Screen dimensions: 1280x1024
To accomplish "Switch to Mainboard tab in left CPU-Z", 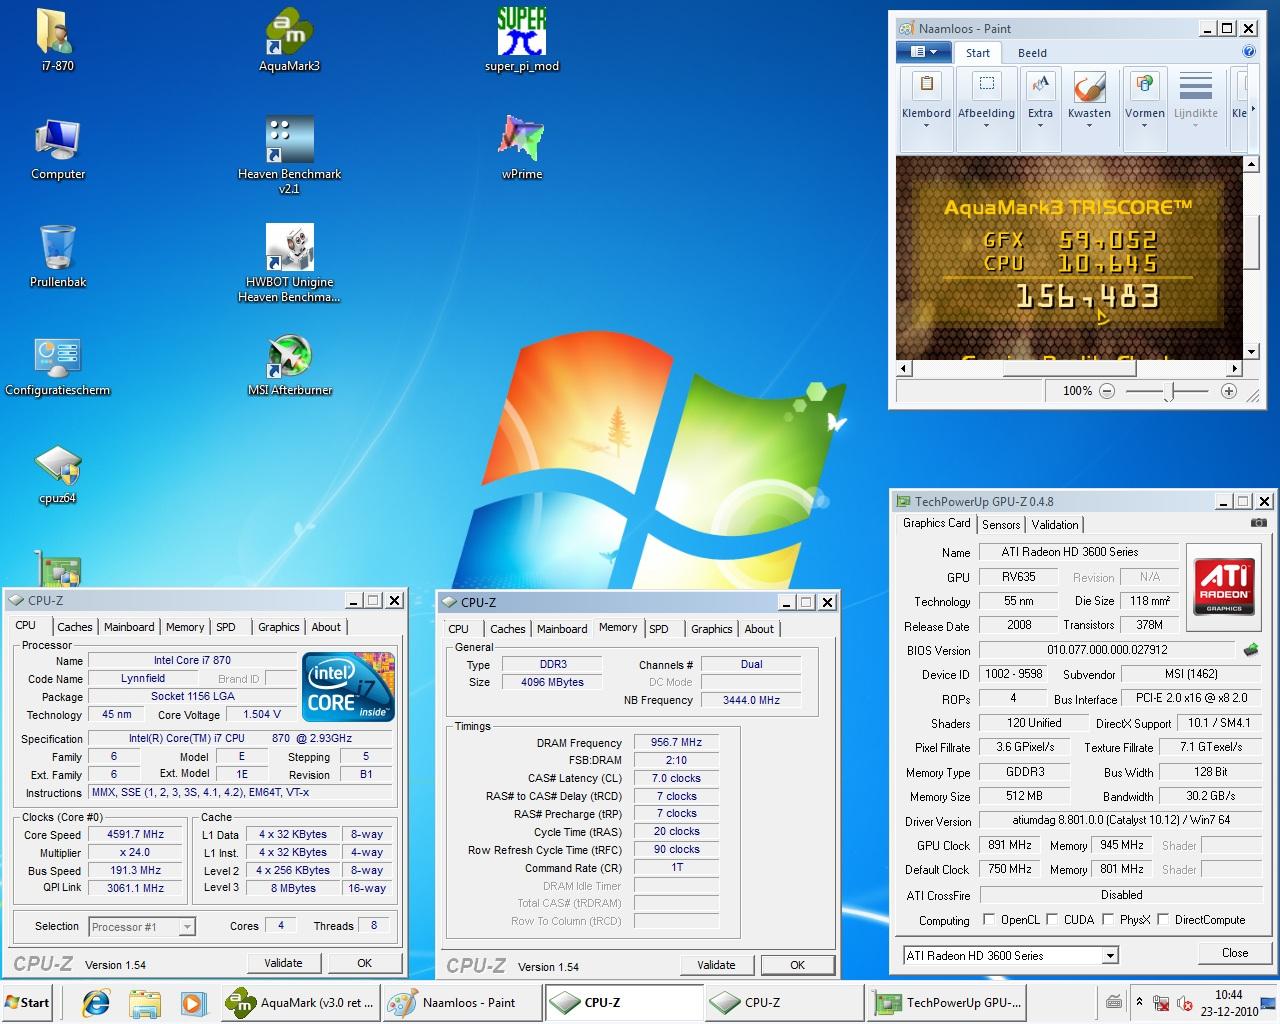I will coord(129,627).
